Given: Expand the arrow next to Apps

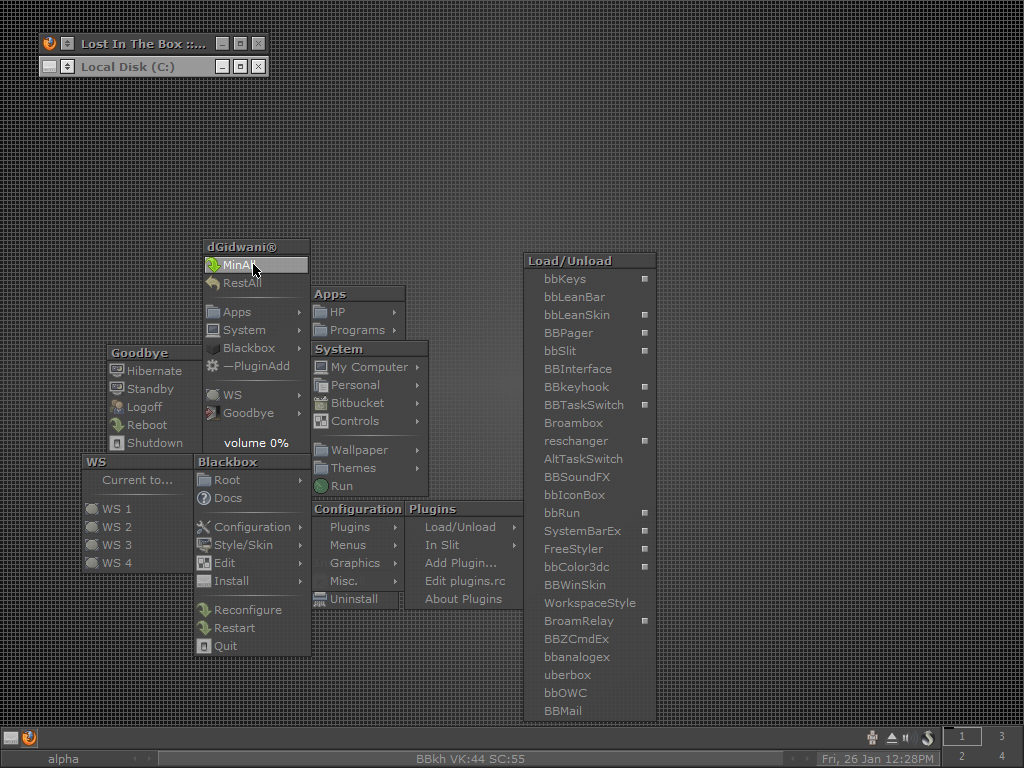Looking at the screenshot, I should (300, 312).
